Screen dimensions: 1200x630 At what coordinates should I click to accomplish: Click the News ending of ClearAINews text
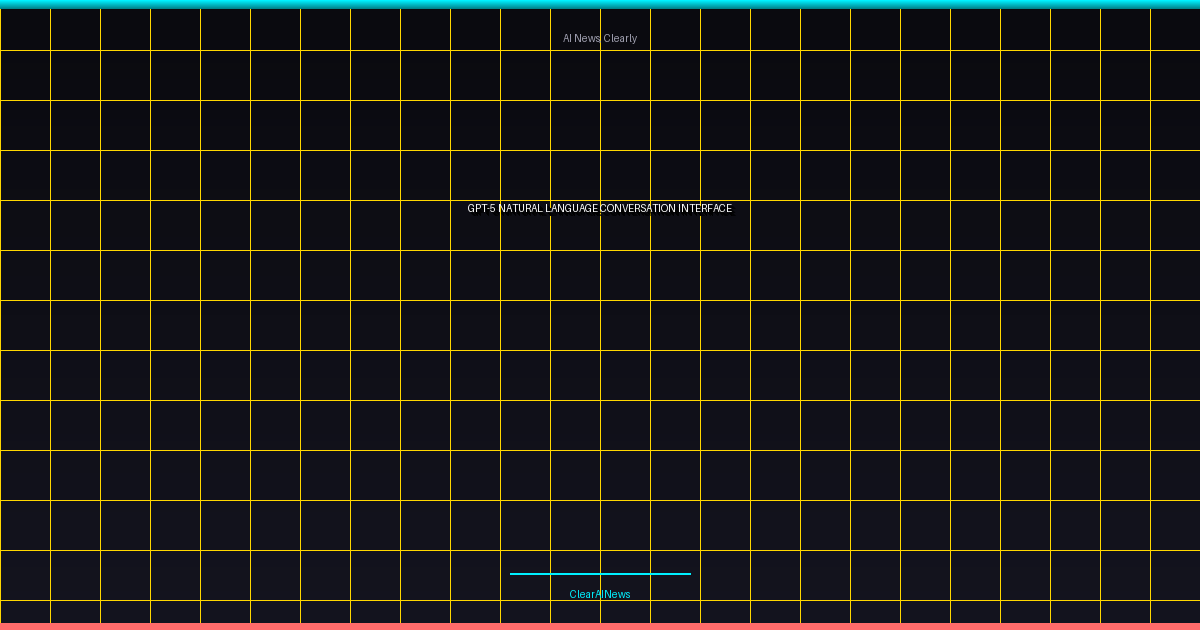tap(618, 594)
